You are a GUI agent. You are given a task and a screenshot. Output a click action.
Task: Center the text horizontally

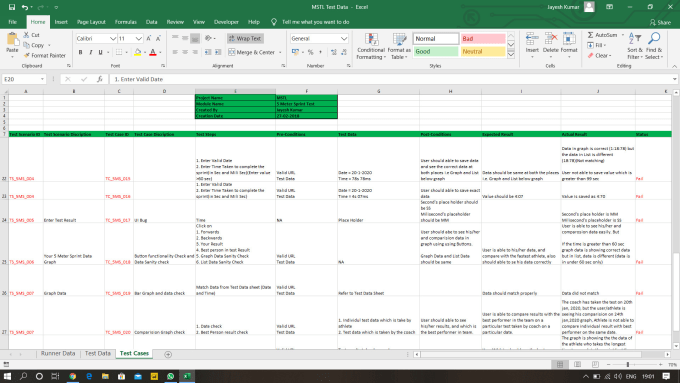(x=185, y=52)
